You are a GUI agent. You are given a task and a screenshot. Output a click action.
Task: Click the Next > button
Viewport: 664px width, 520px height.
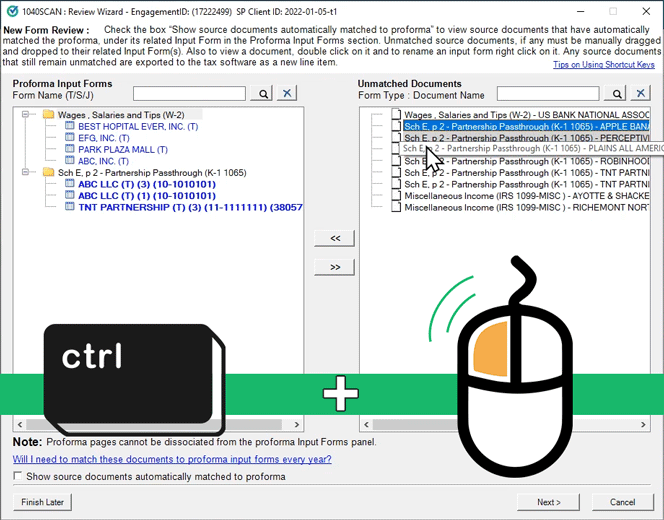[x=549, y=502]
